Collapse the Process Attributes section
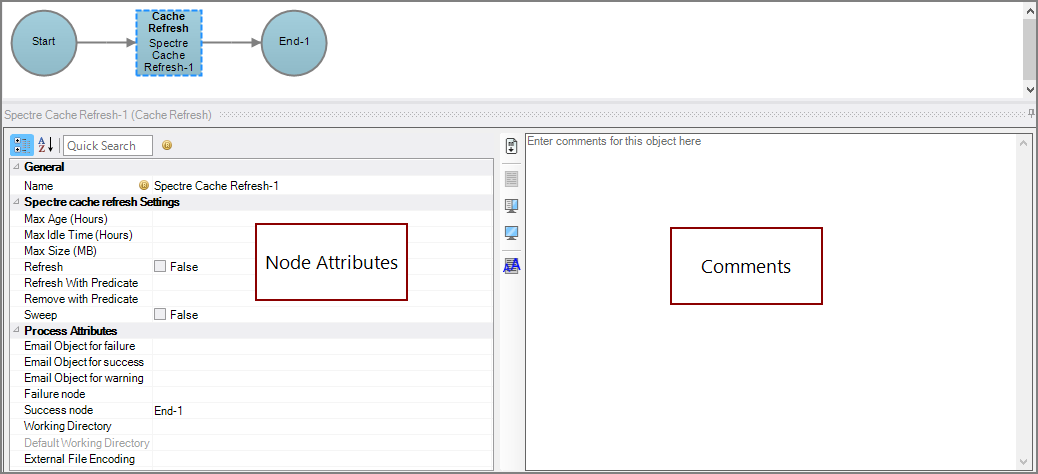 15,330
